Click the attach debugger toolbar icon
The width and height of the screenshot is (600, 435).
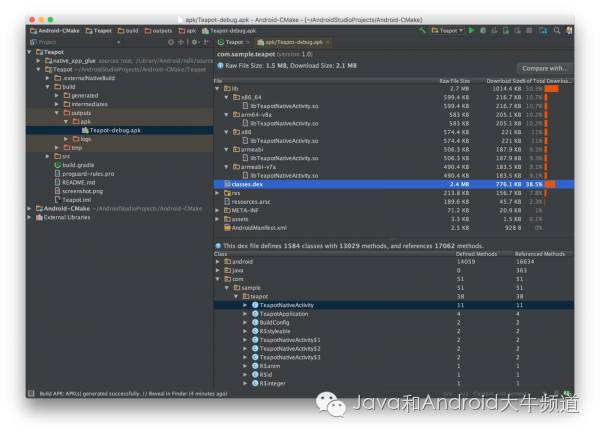click(x=506, y=30)
